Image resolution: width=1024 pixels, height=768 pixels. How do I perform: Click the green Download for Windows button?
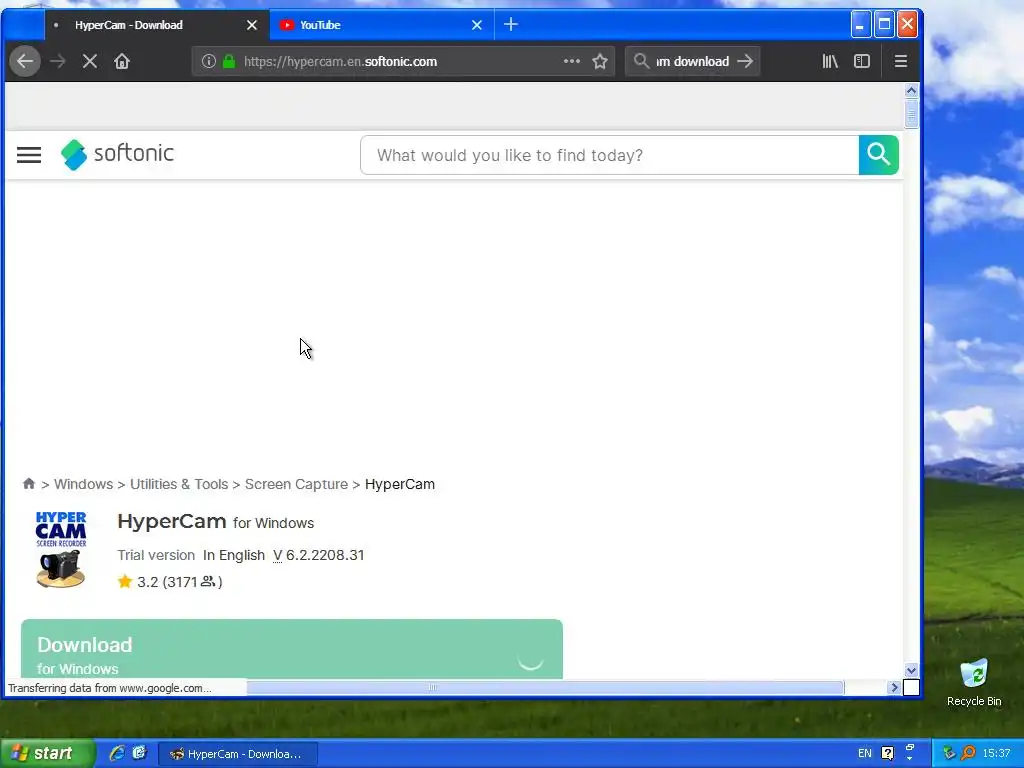coord(292,649)
